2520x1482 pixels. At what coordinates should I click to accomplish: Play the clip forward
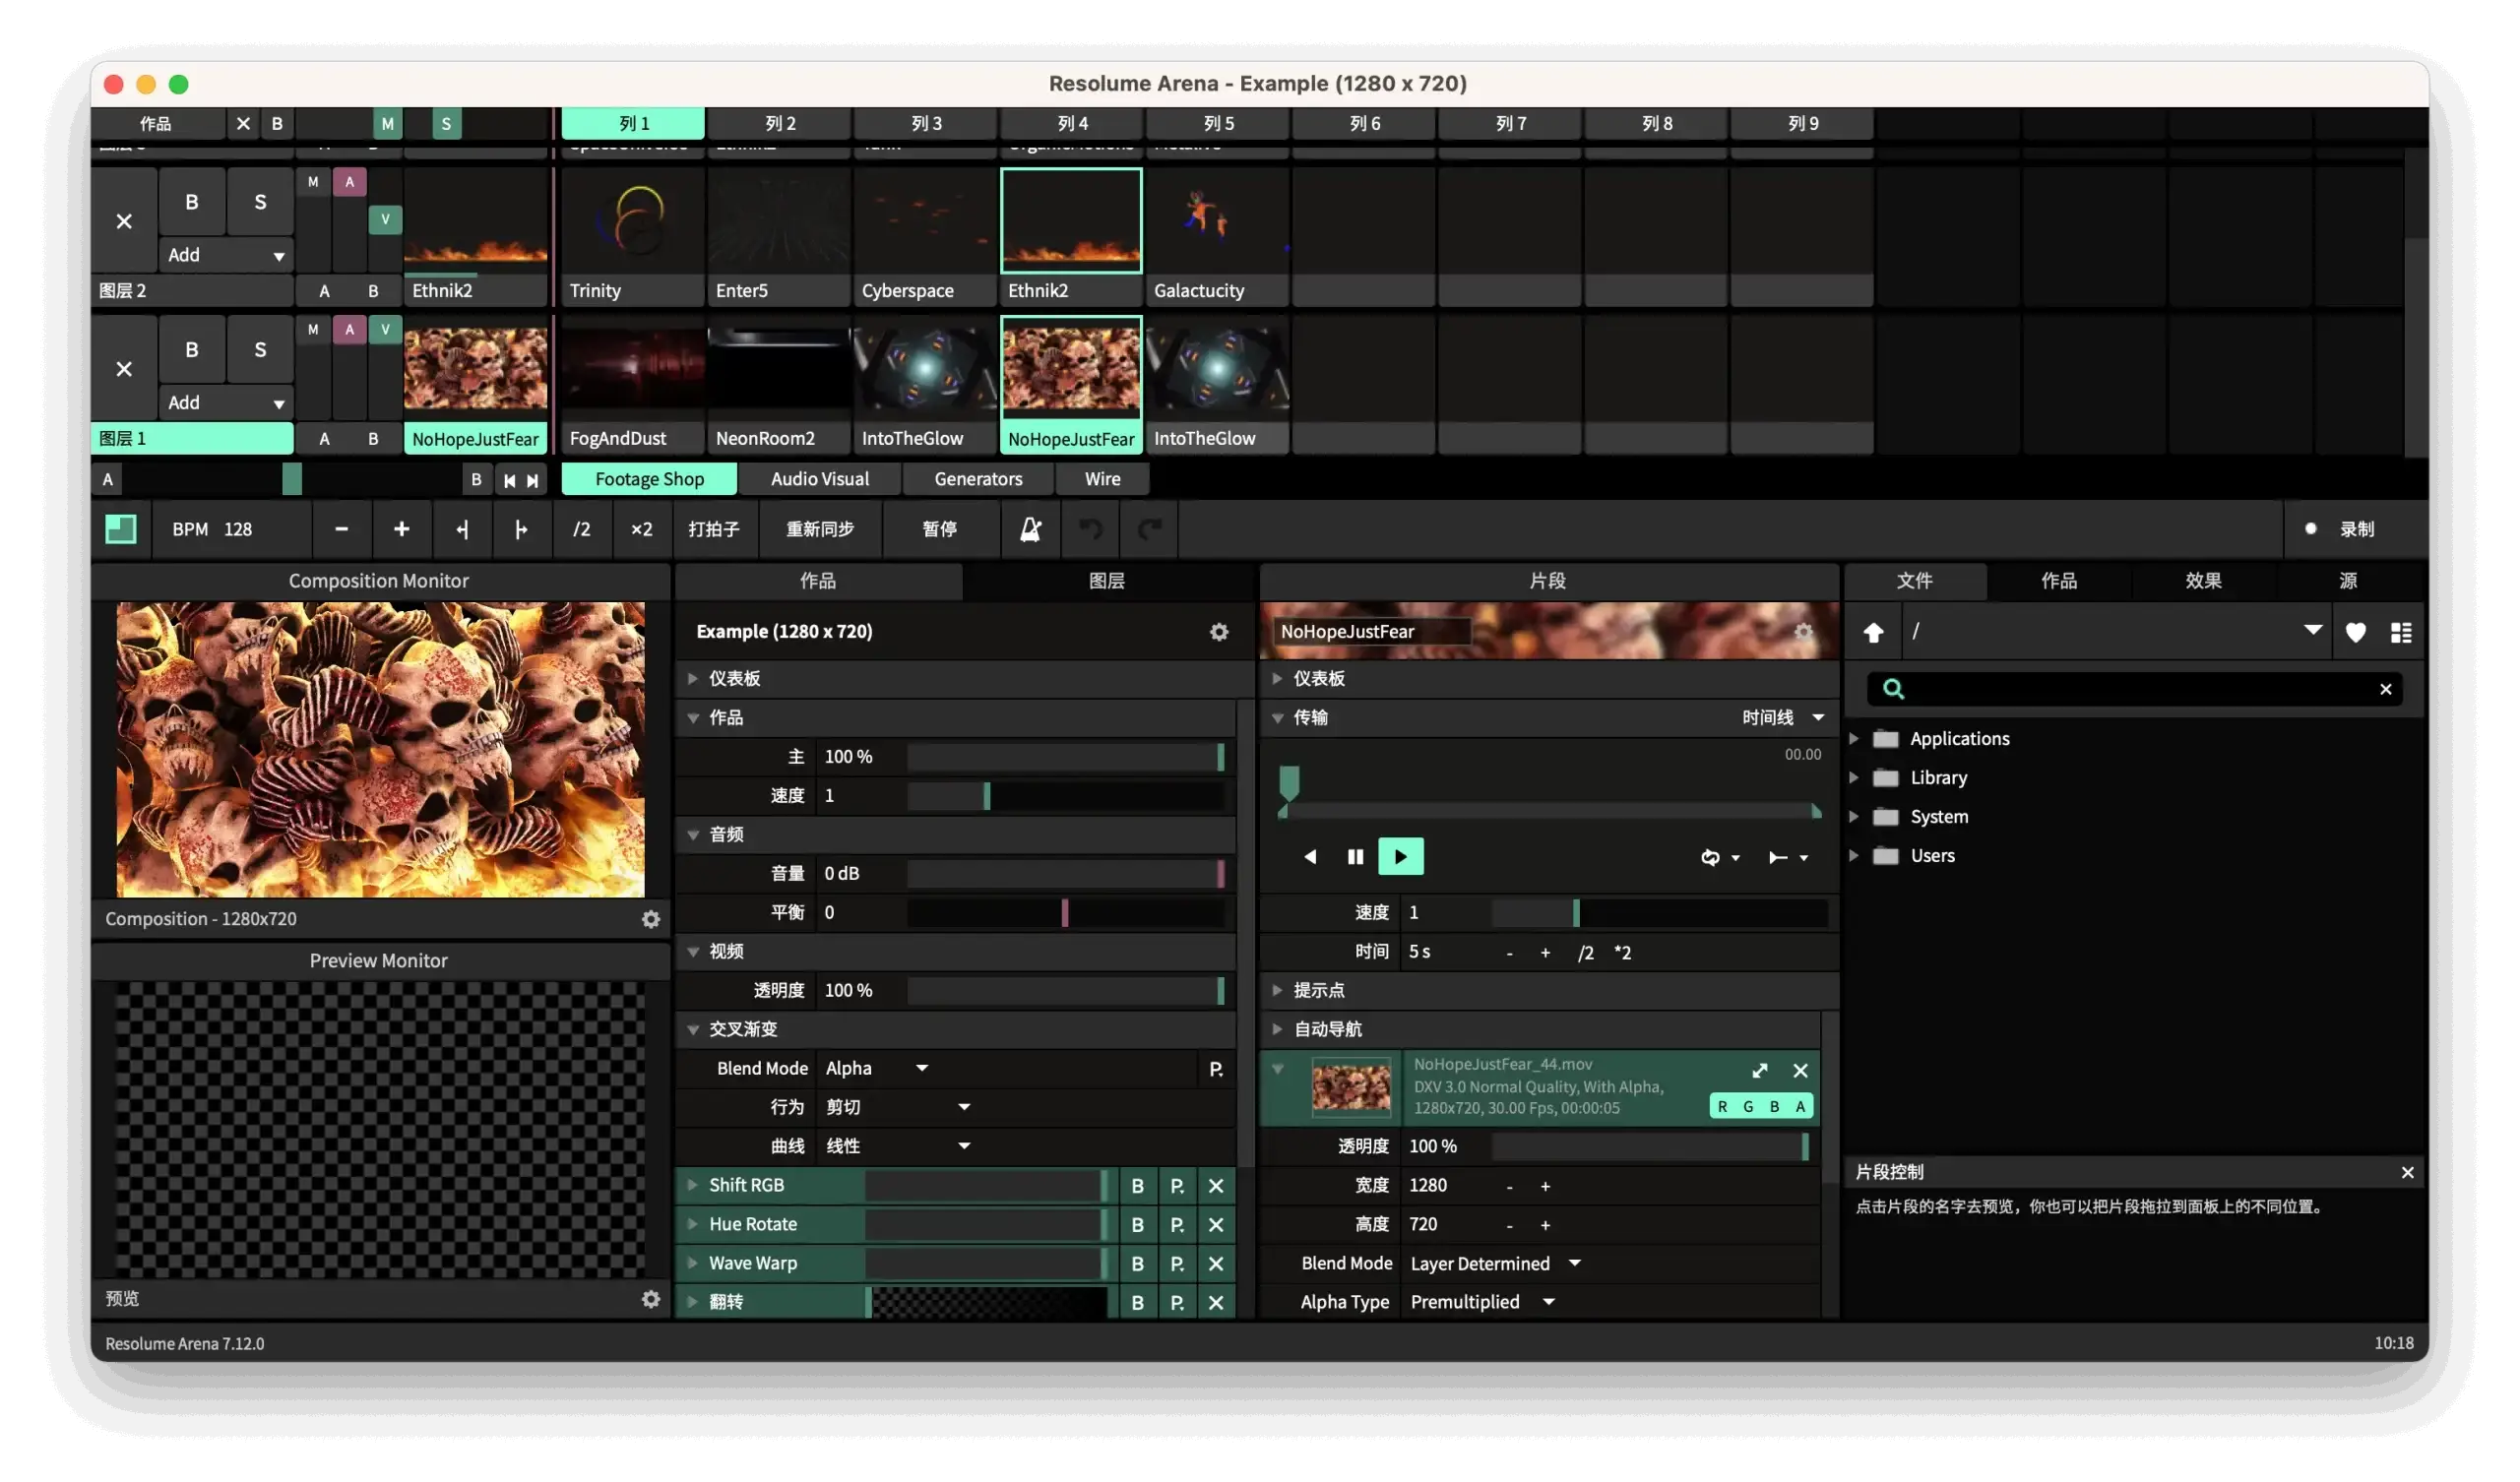point(1400,857)
